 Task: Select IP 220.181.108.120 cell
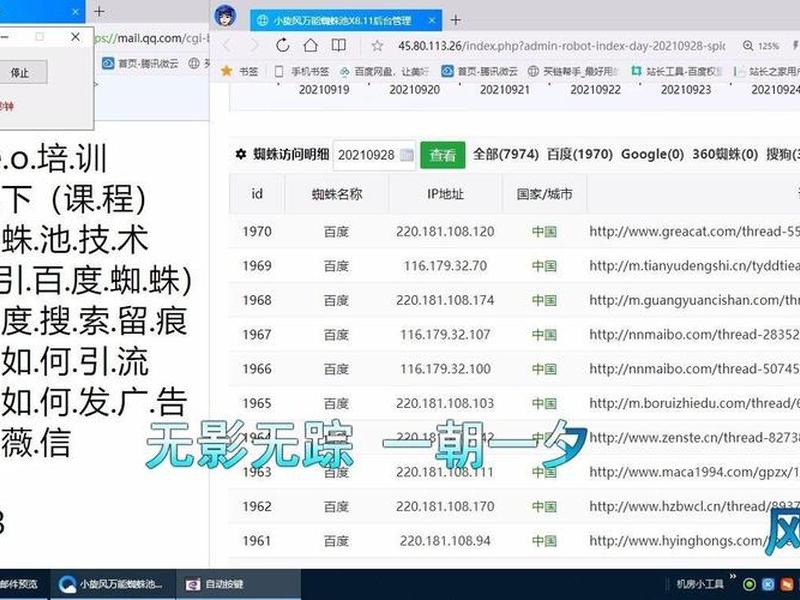point(445,232)
